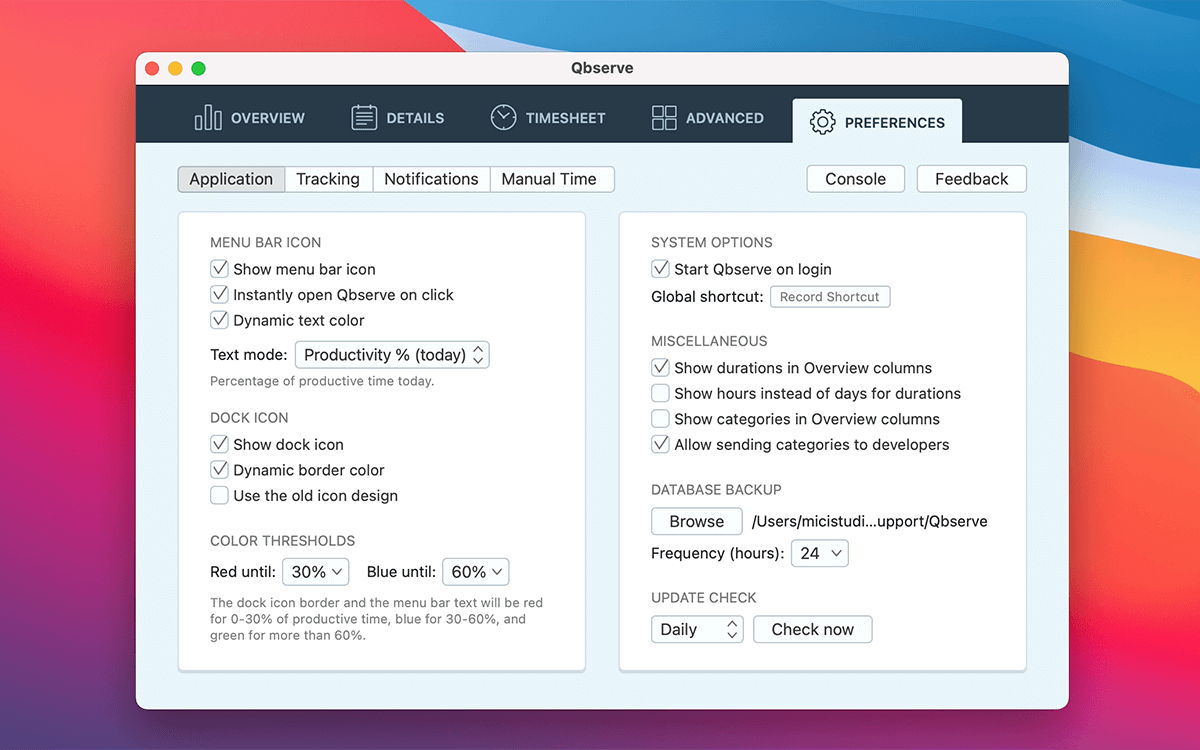Toggle Show dock icon checkbox
Screen dimensions: 1200x750
[219, 444]
